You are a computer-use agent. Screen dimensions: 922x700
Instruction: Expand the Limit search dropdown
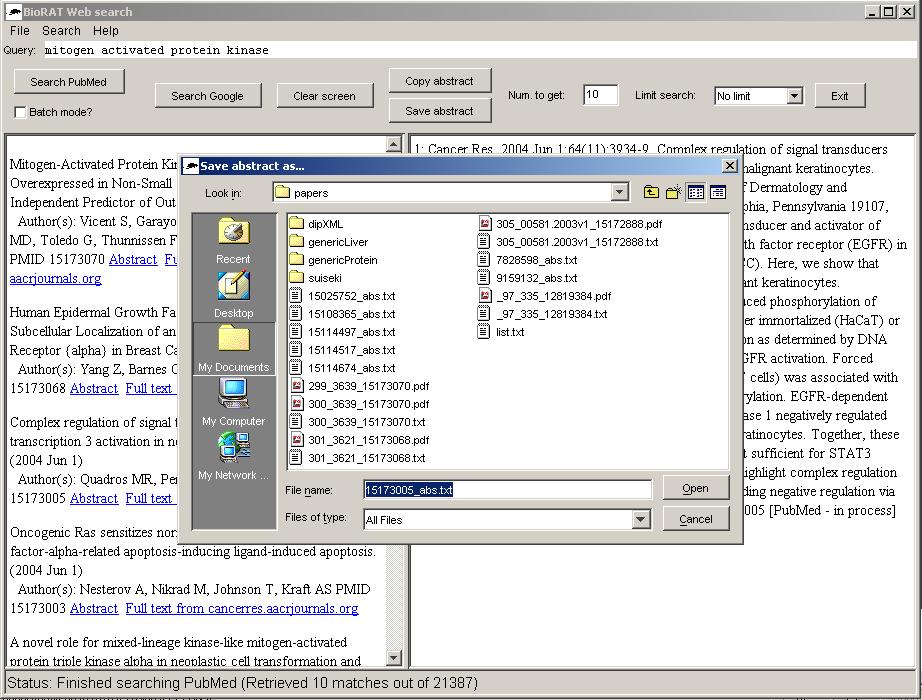794,96
